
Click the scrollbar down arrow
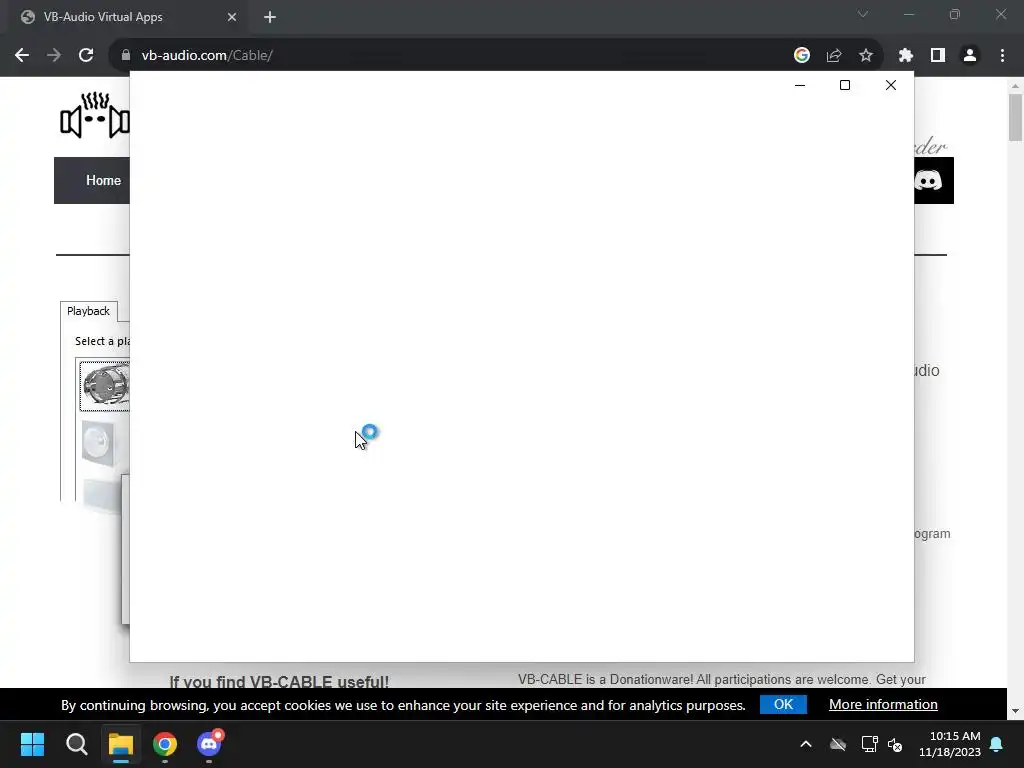click(x=1015, y=711)
